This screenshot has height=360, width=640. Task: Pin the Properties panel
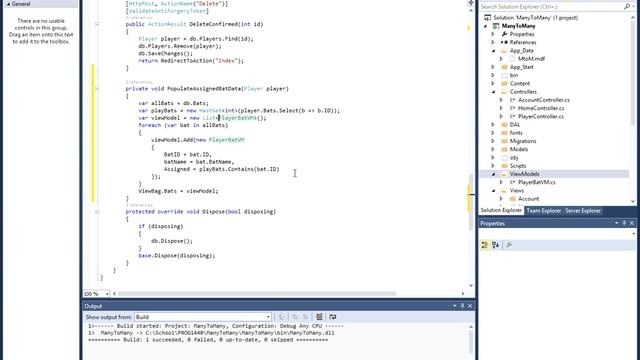[x=624, y=223]
